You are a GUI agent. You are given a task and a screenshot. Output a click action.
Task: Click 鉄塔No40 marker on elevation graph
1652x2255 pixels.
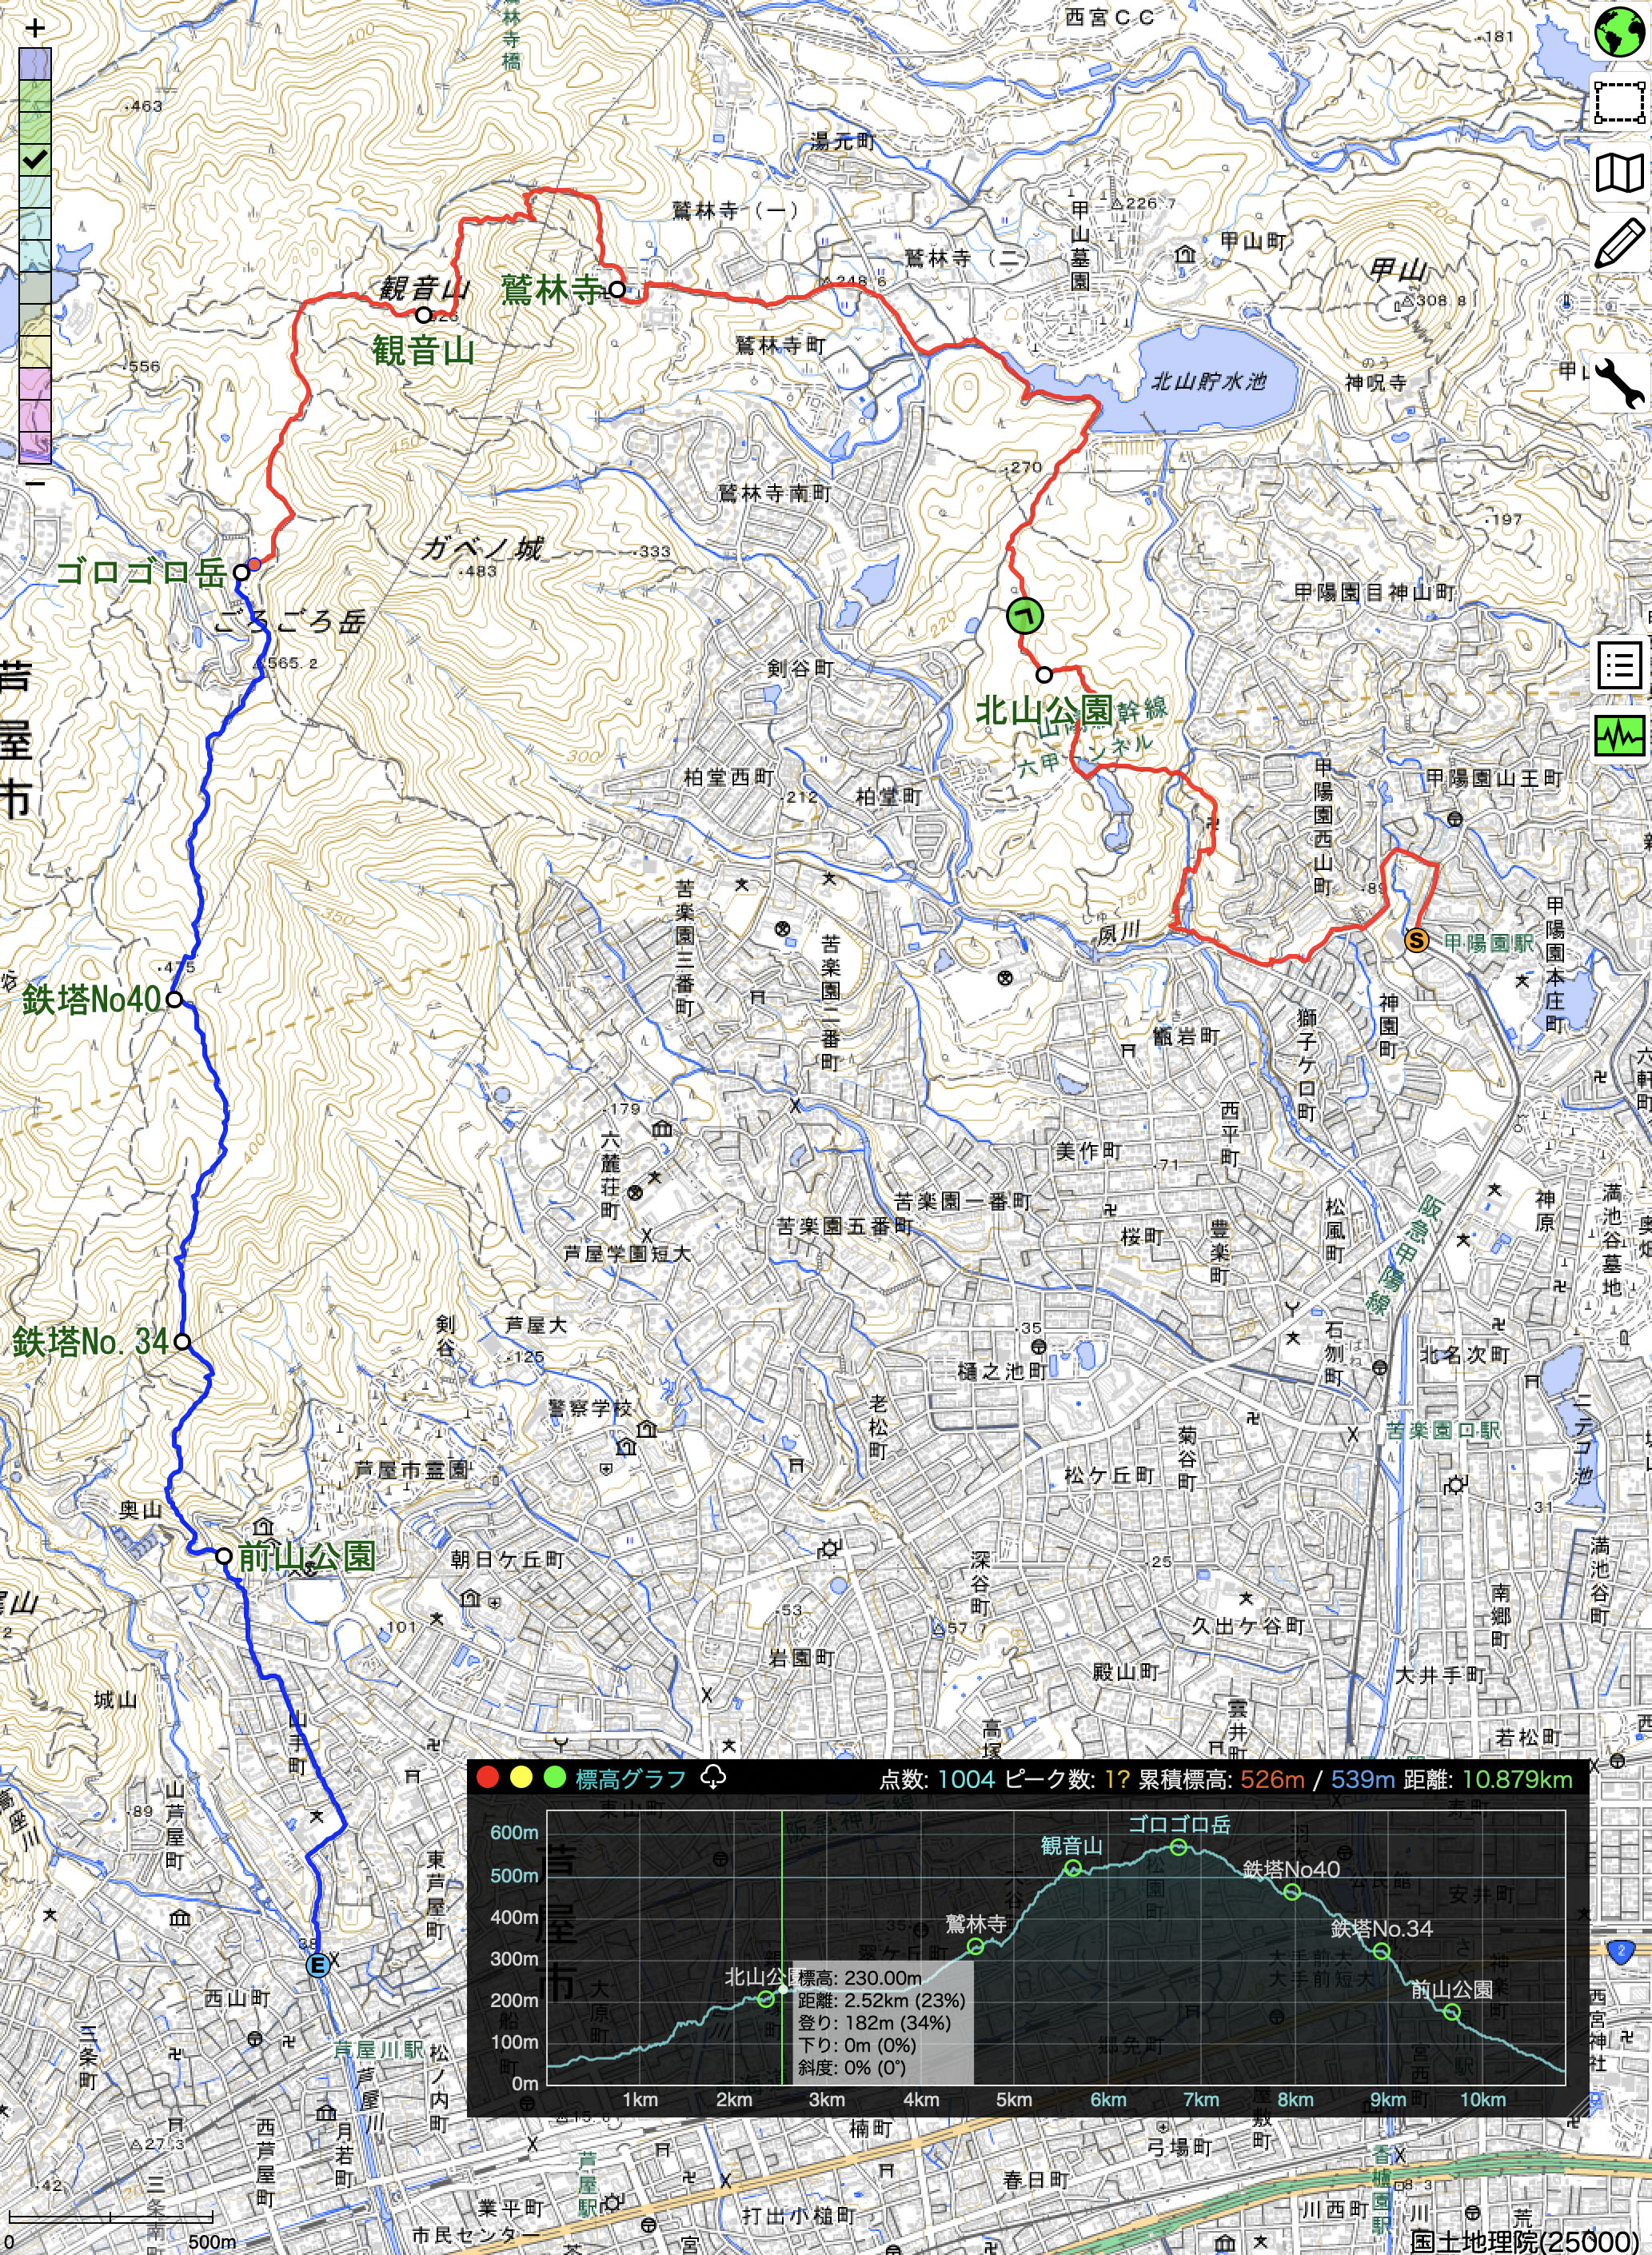click(1292, 1892)
